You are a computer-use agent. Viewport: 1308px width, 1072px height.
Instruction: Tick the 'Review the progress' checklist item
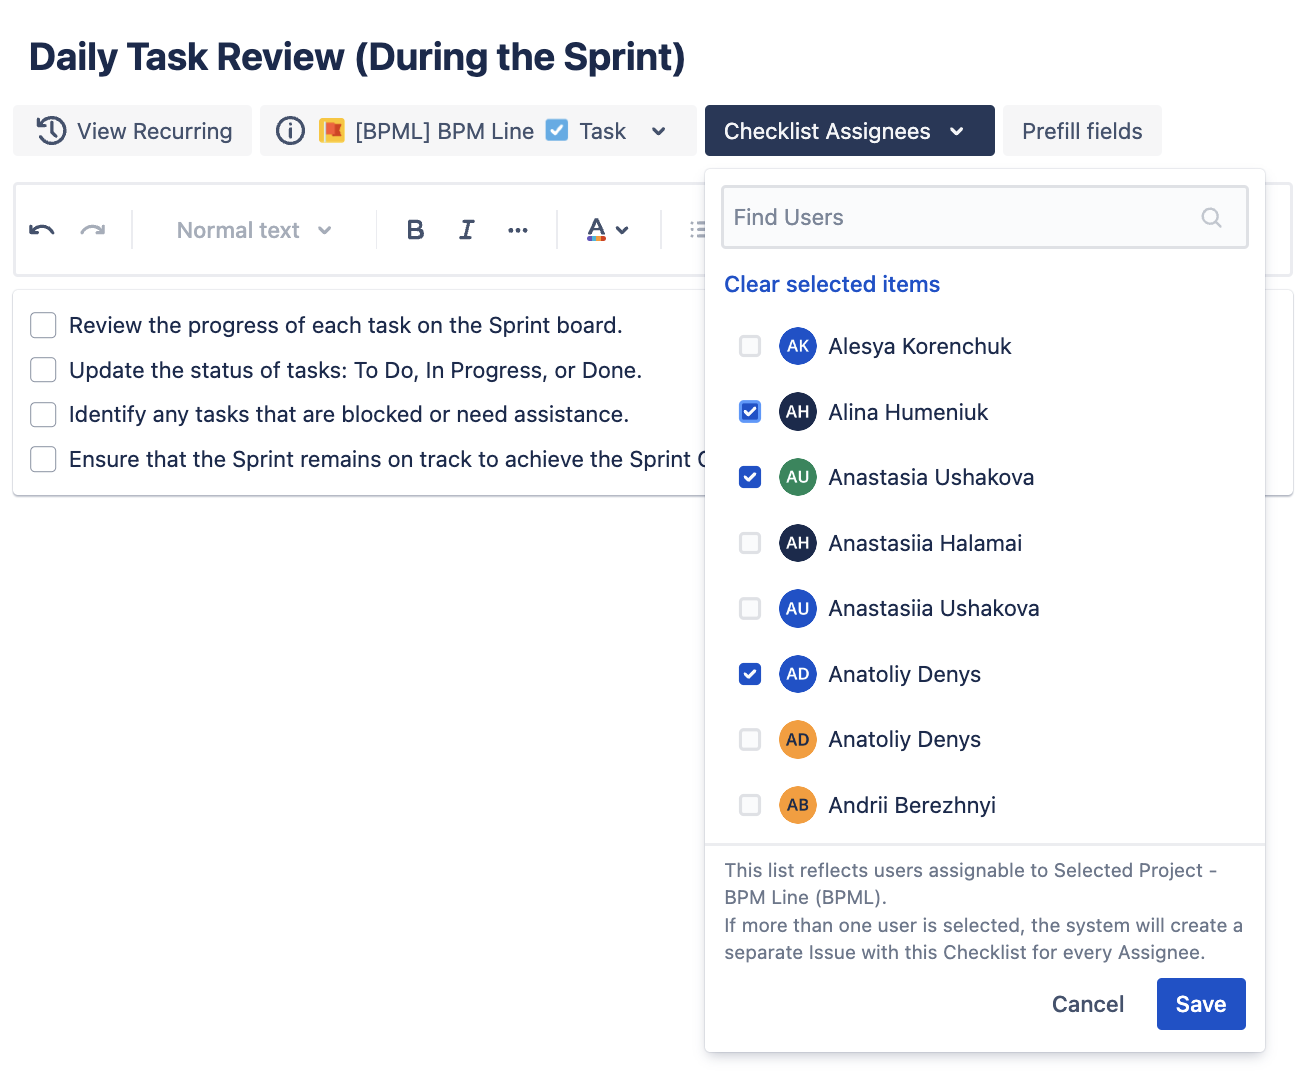[x=43, y=325]
